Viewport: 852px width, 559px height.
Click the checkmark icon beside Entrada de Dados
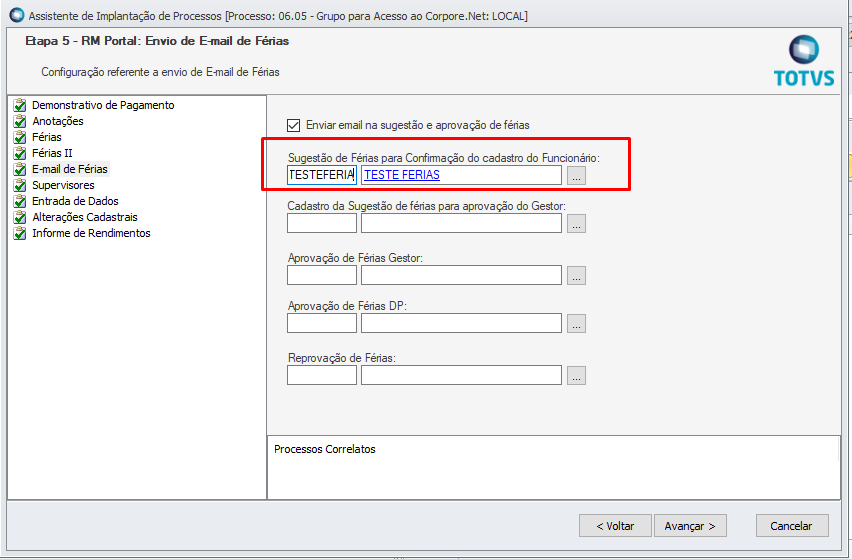click(20, 200)
